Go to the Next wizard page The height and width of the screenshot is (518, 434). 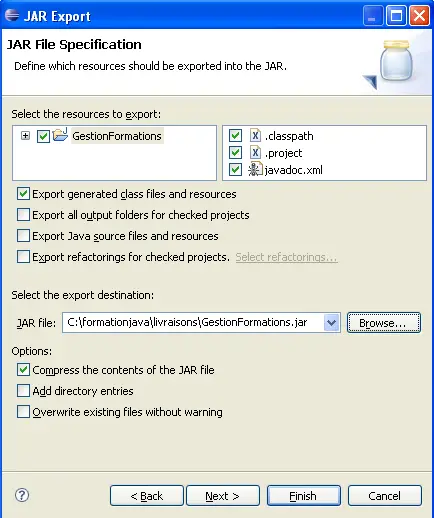pos(223,496)
